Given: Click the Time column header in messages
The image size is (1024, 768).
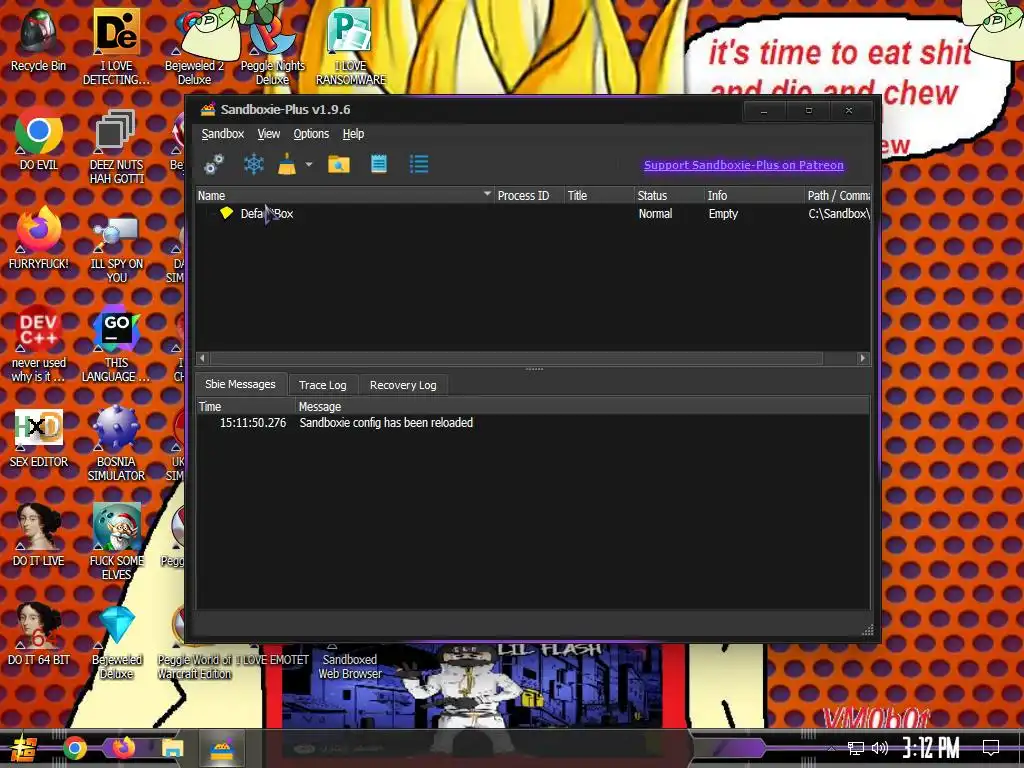Looking at the screenshot, I should pos(246,406).
